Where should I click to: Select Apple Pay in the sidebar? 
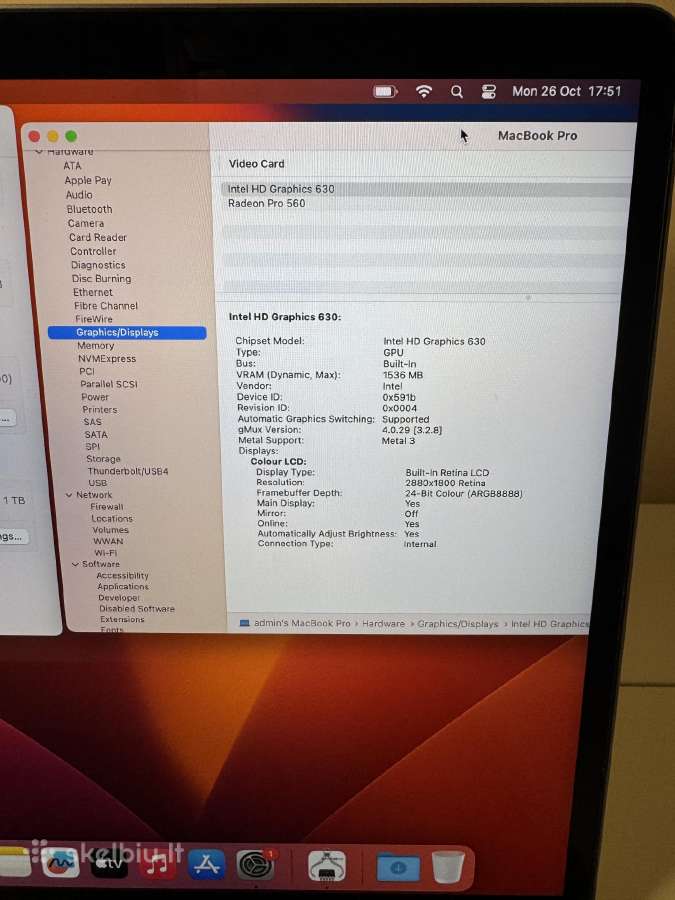(x=88, y=180)
